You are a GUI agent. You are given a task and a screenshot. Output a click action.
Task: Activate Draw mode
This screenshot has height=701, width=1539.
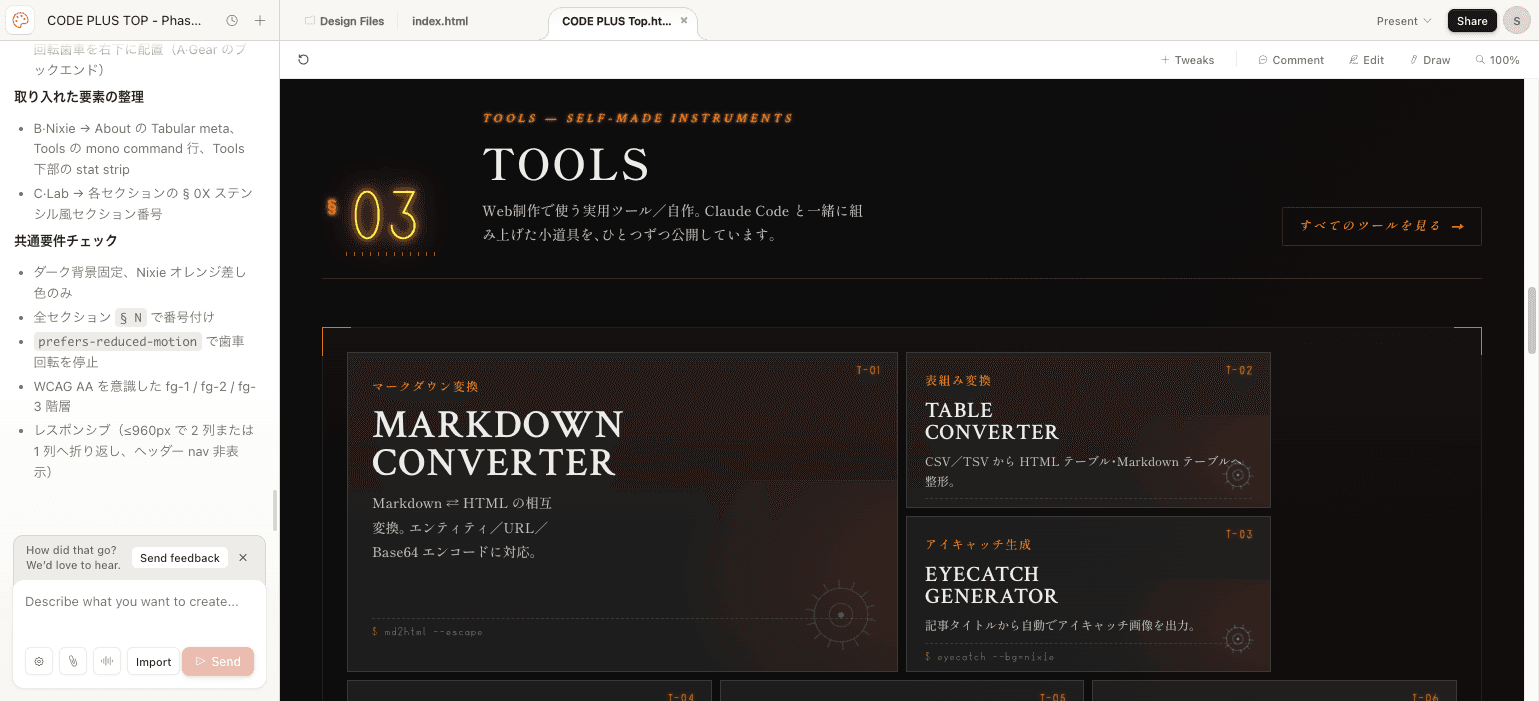[1430, 60]
